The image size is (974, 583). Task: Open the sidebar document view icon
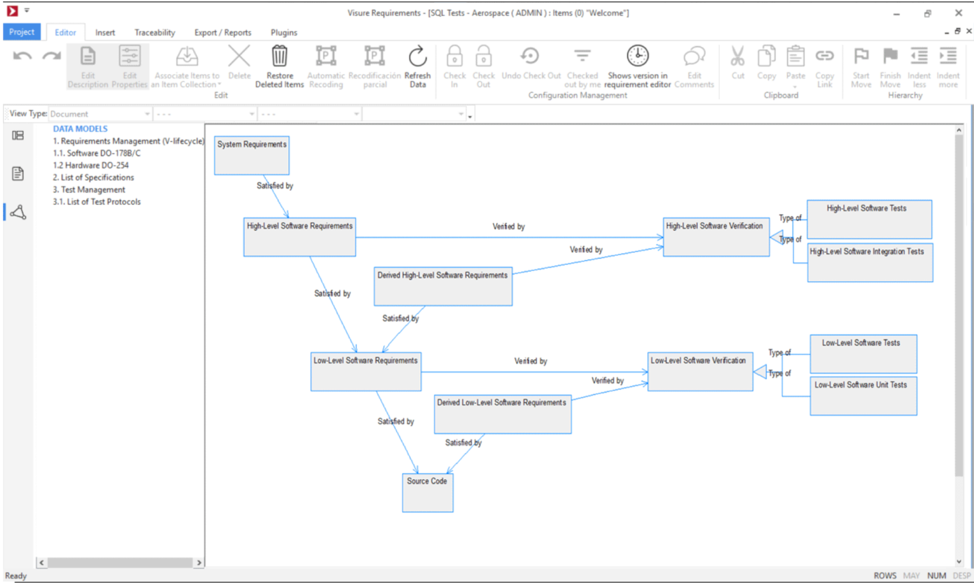point(18,174)
